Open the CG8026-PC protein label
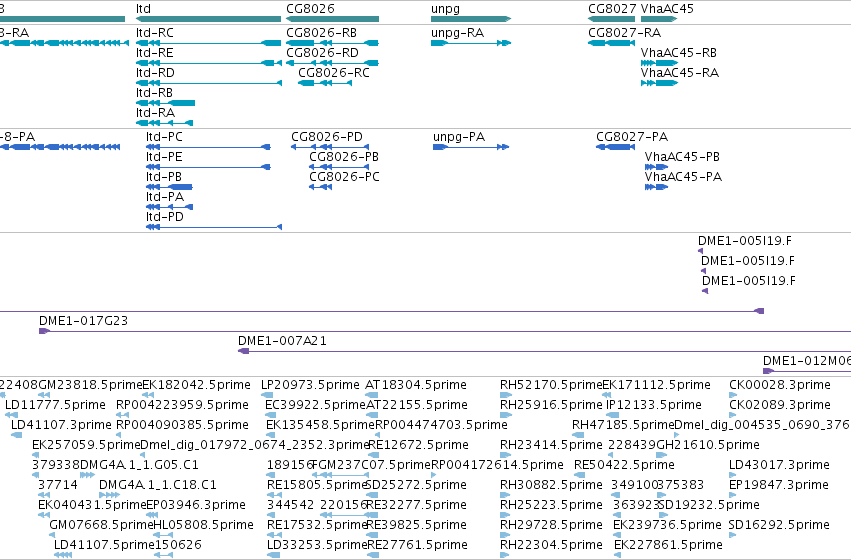This screenshot has width=851, height=560. 344,177
